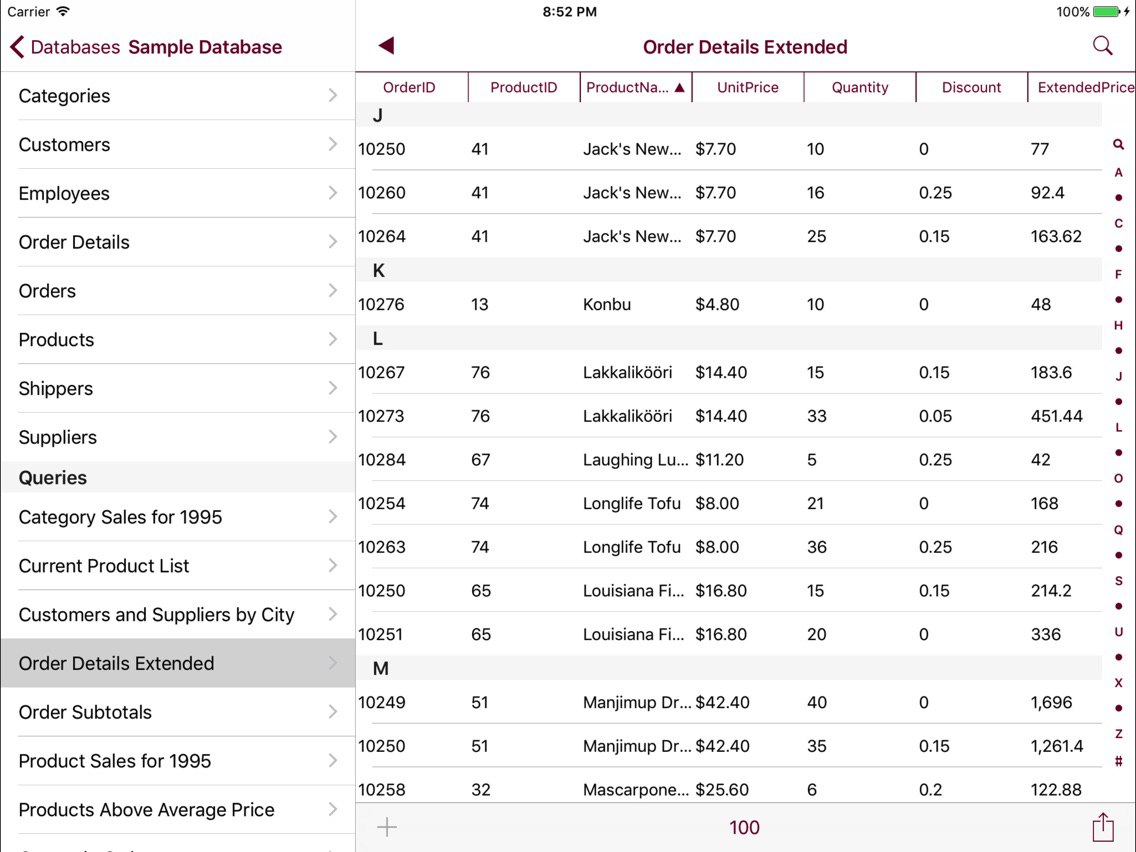This screenshot has height=852, width=1136.
Task: Open the Suppliers table chevron
Action: coord(333,437)
